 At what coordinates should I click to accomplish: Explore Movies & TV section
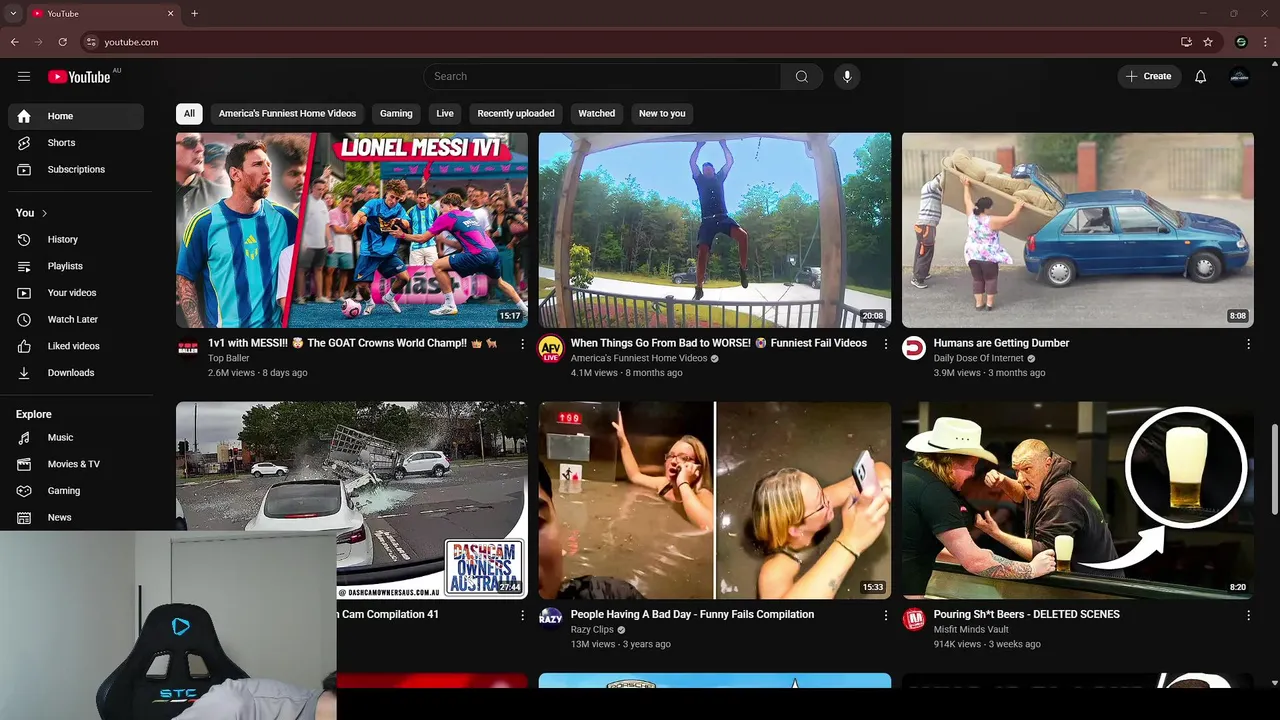(76, 464)
